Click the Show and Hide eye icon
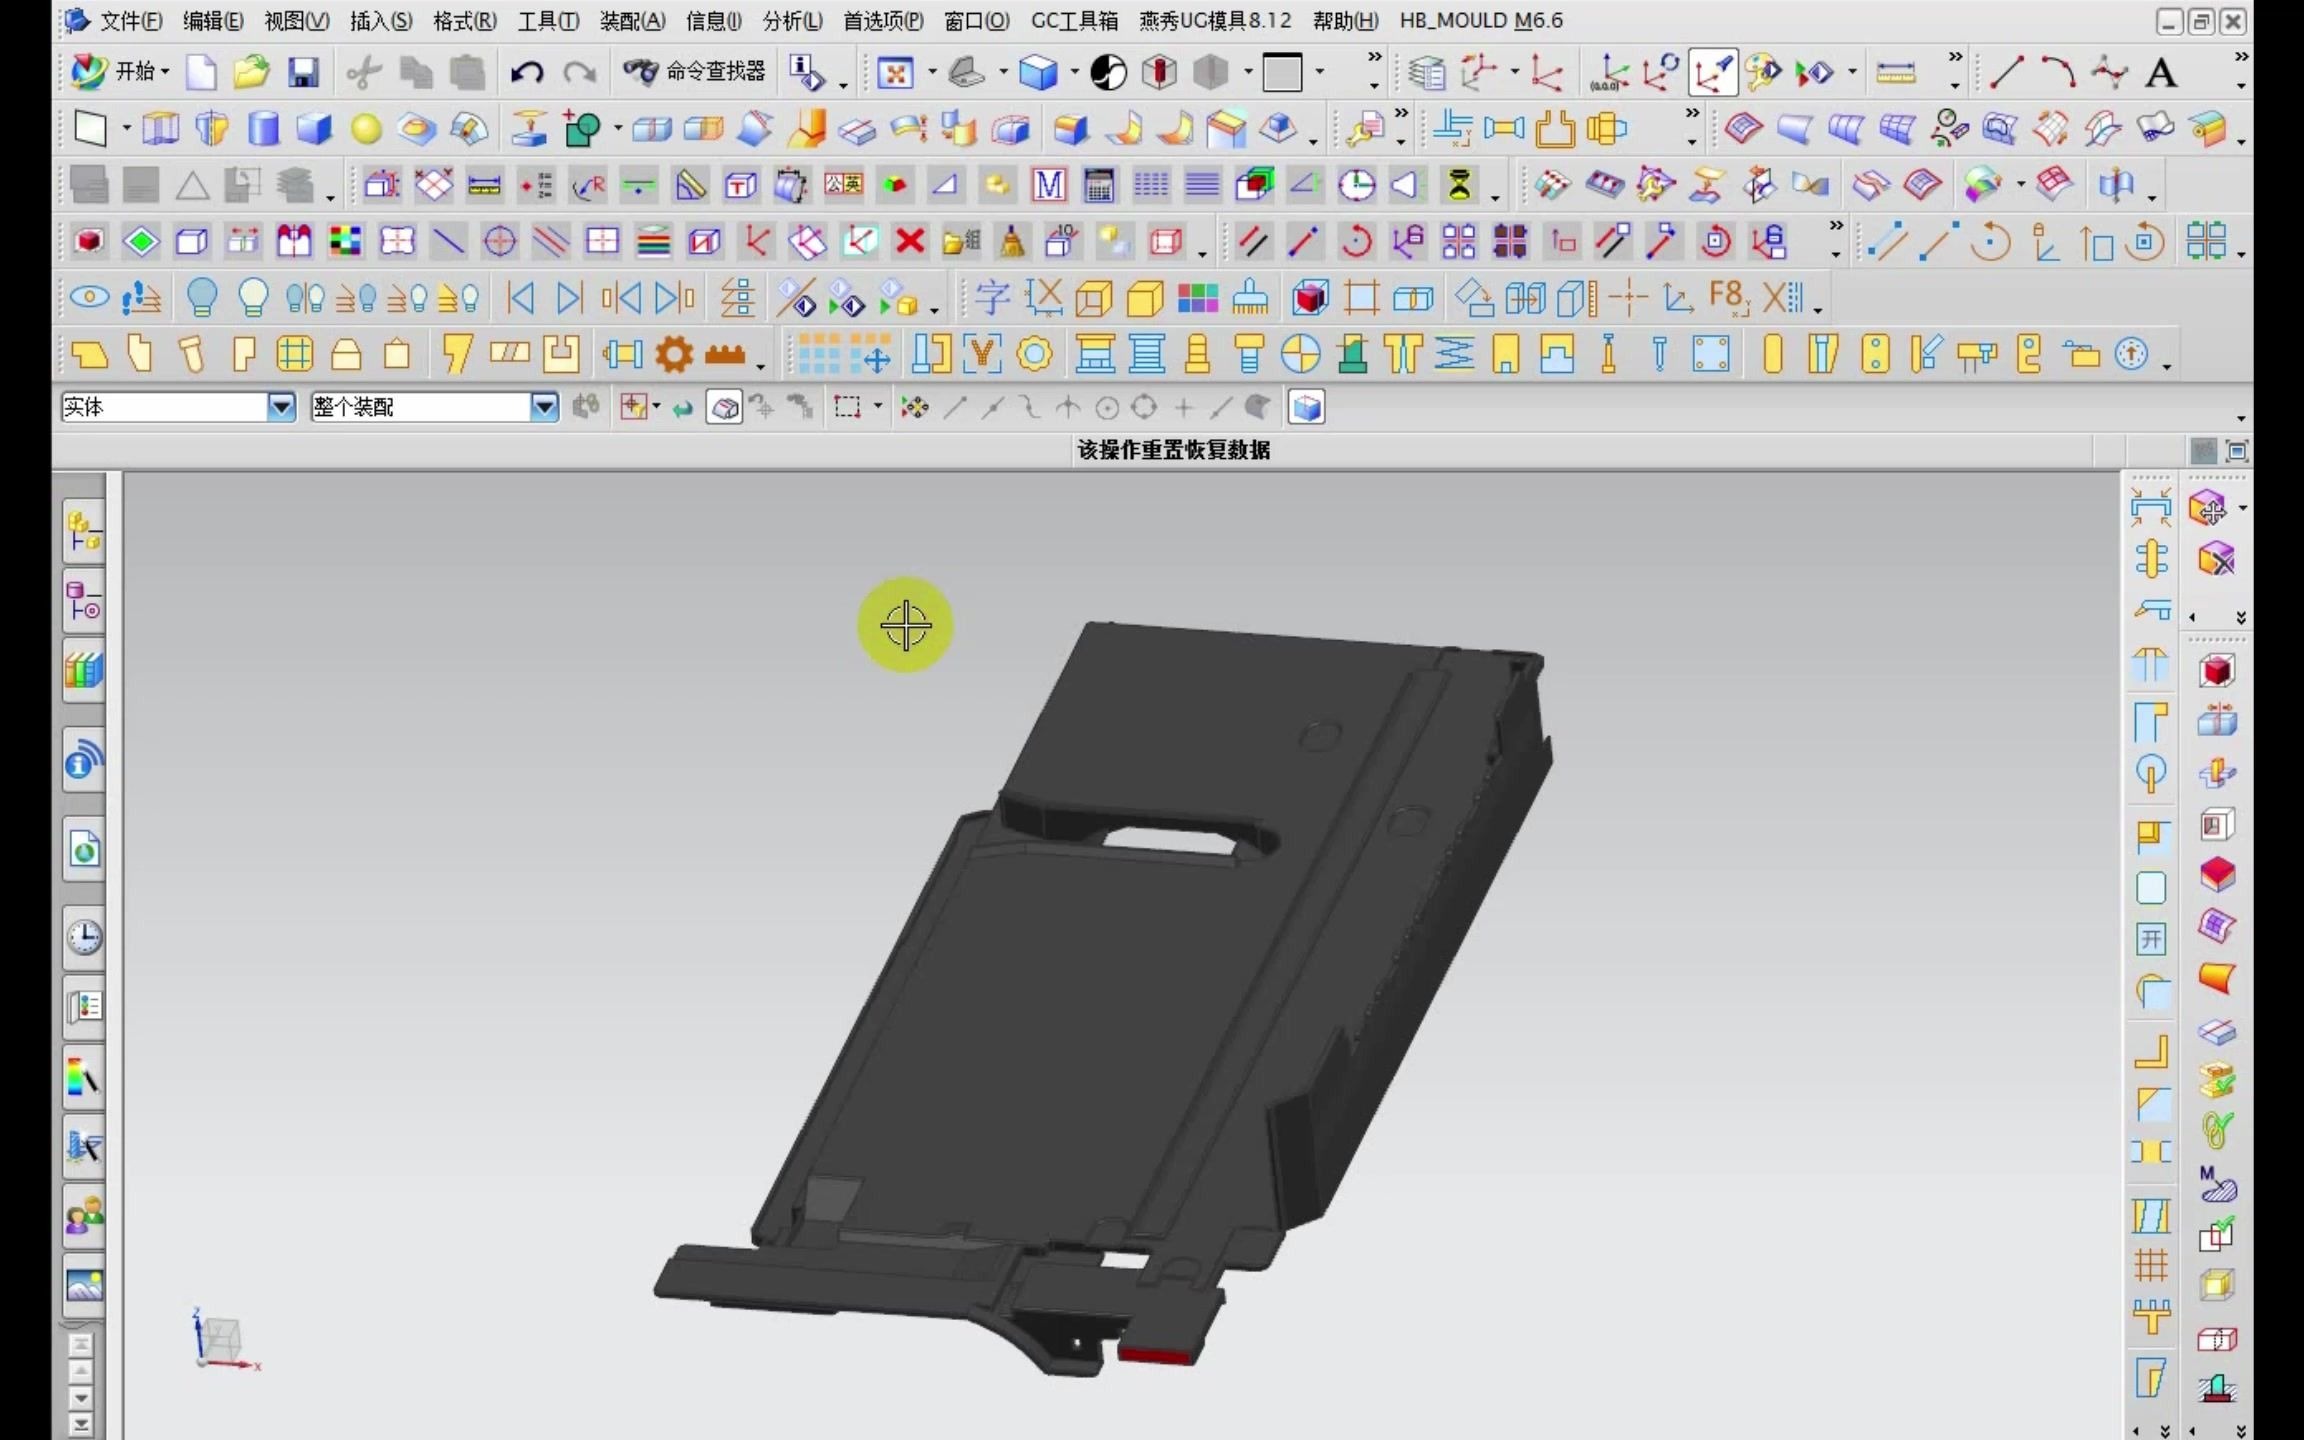 coord(89,297)
